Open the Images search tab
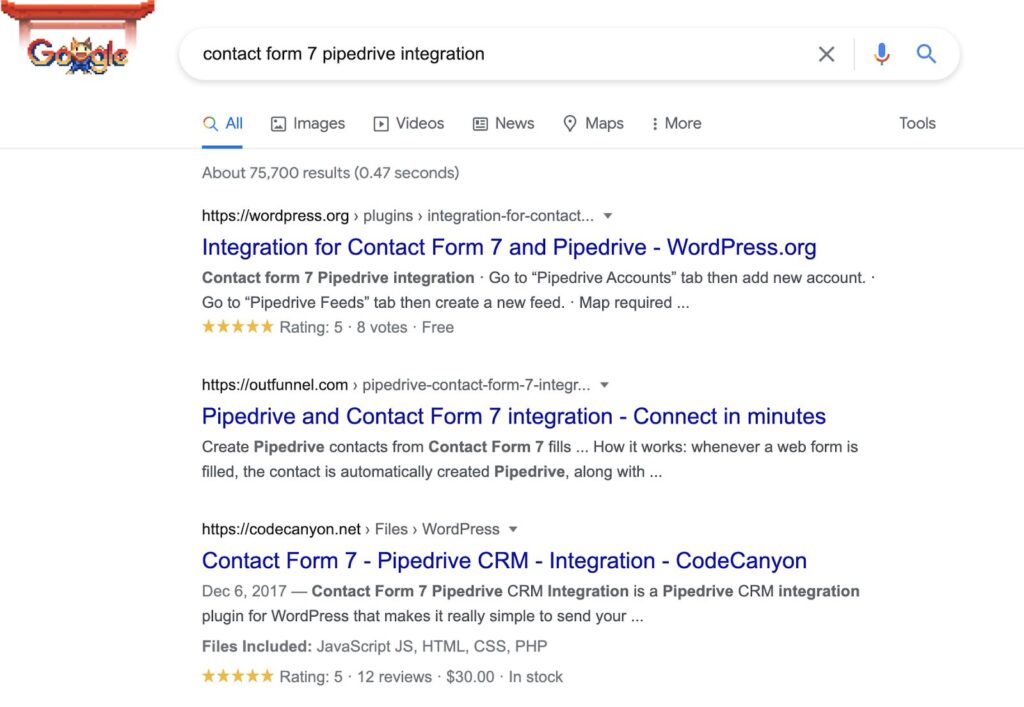Screen dimensions: 1024x707 click(308, 123)
